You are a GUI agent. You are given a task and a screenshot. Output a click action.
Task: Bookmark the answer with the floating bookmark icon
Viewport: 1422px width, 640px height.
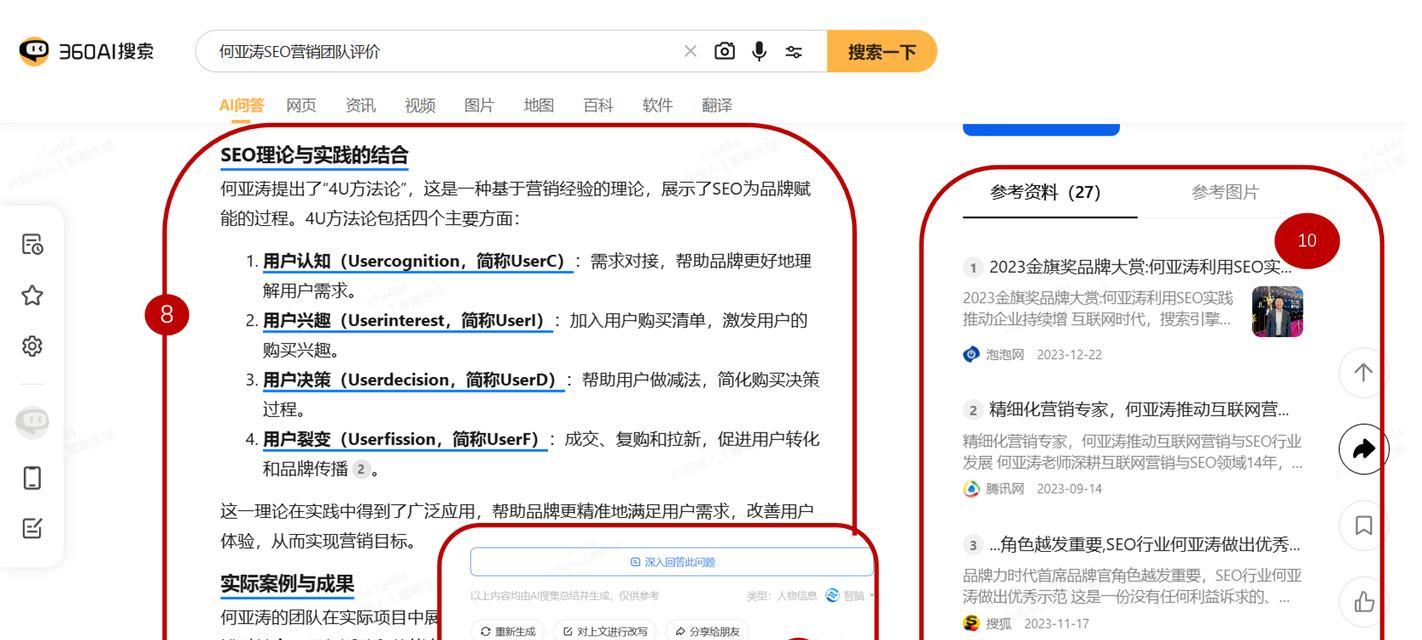click(x=1363, y=525)
